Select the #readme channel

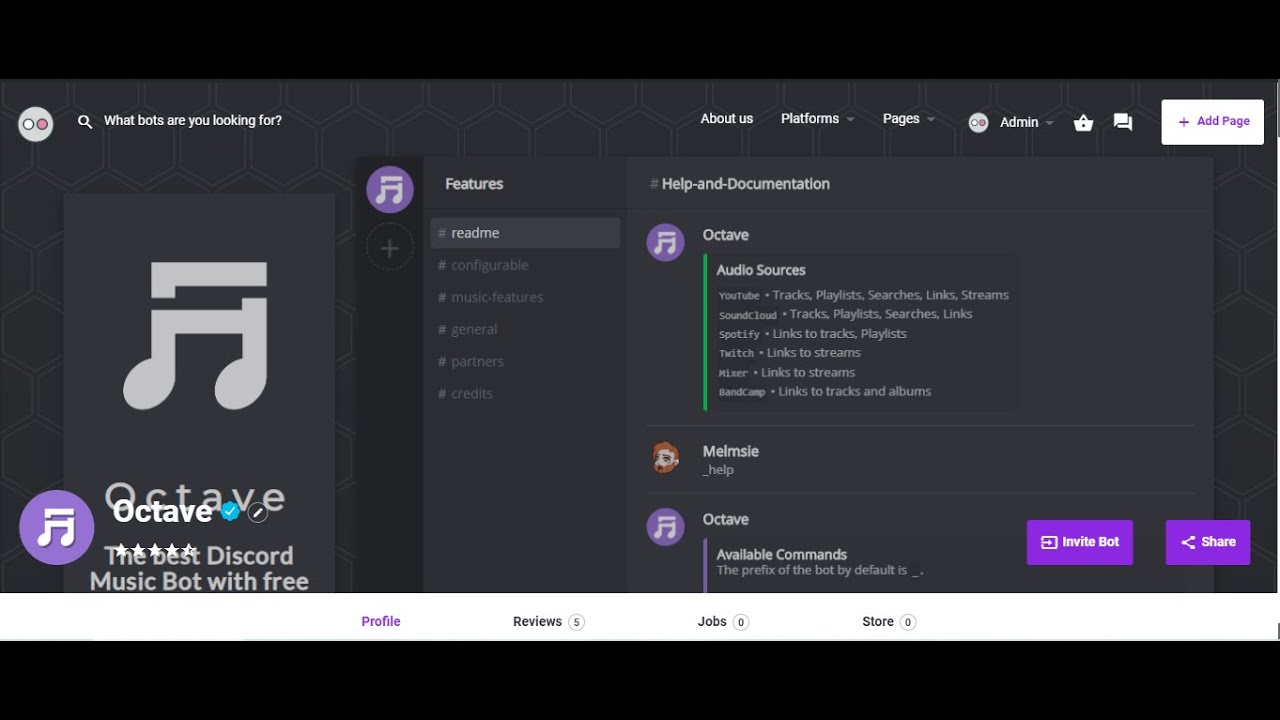click(525, 233)
